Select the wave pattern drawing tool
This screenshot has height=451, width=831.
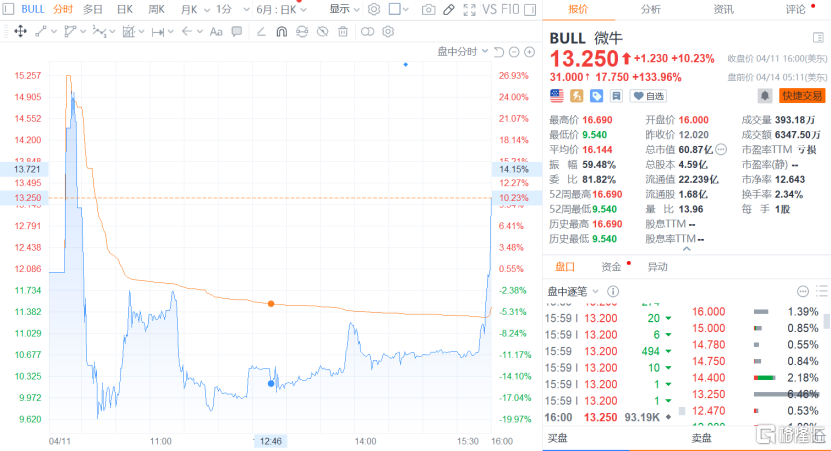(99, 32)
